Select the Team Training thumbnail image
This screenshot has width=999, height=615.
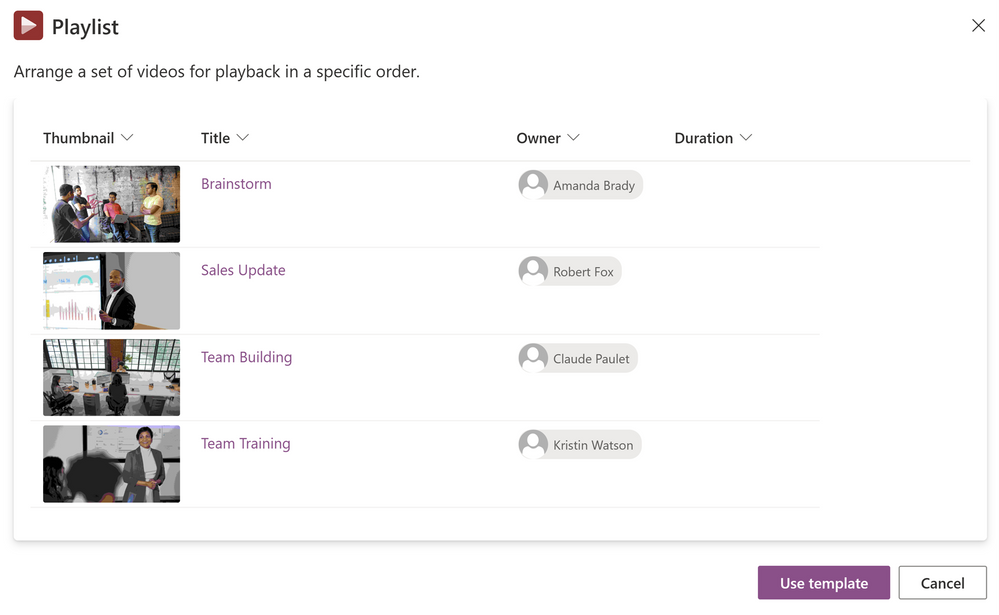111,464
